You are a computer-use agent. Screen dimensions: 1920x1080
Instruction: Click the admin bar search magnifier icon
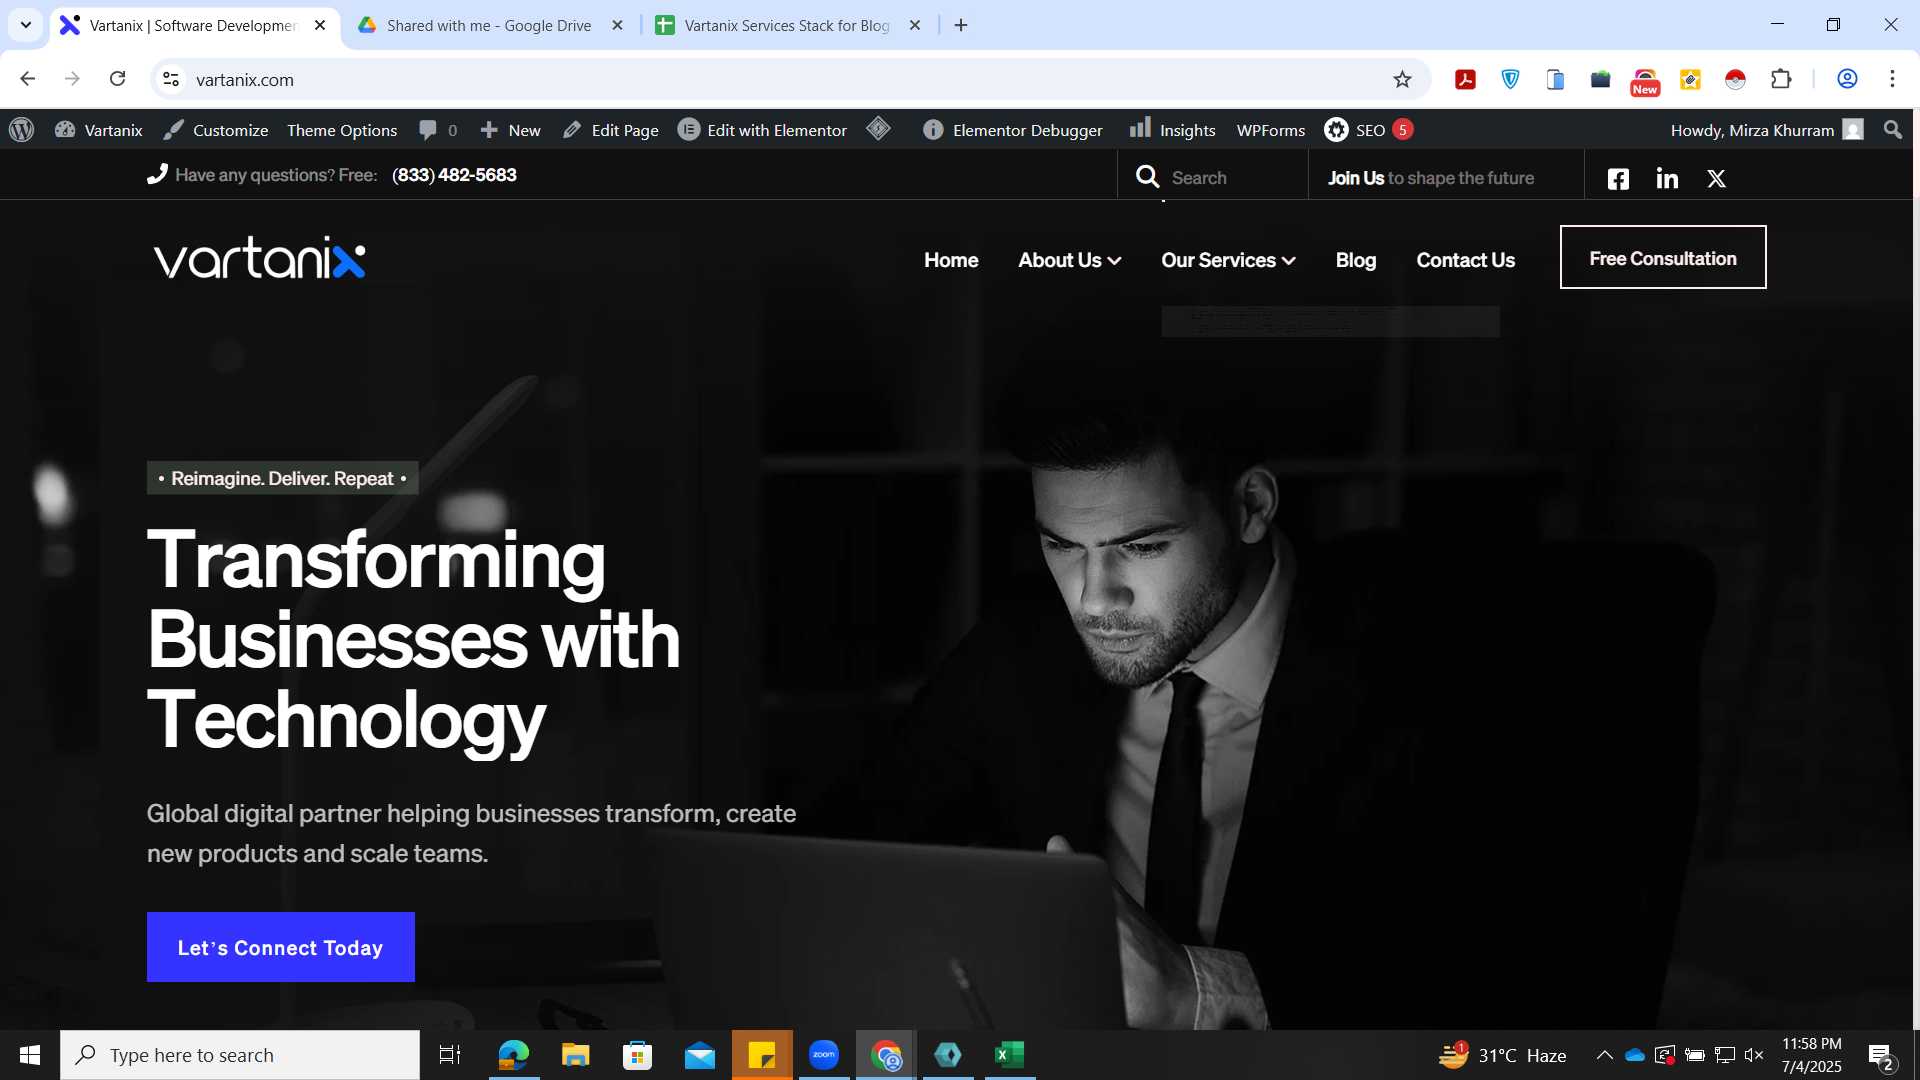click(x=1892, y=130)
